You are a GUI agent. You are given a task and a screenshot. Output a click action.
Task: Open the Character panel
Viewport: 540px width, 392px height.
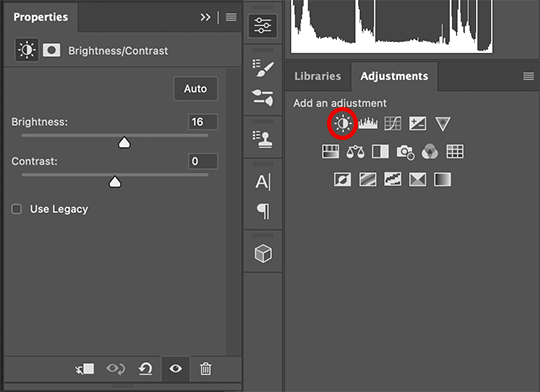pyautogui.click(x=263, y=182)
